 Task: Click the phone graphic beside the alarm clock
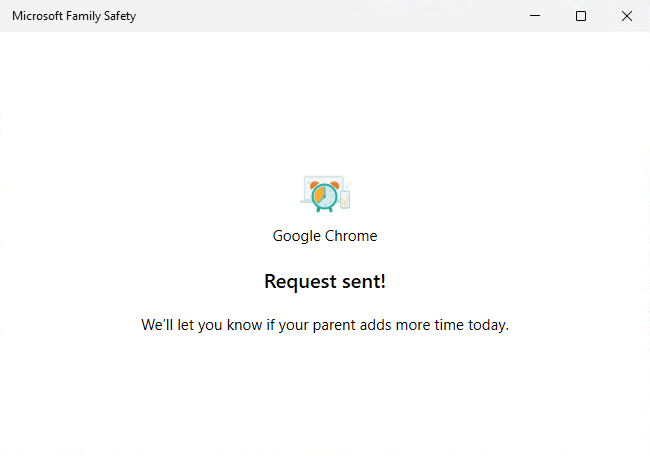pyautogui.click(x=345, y=199)
